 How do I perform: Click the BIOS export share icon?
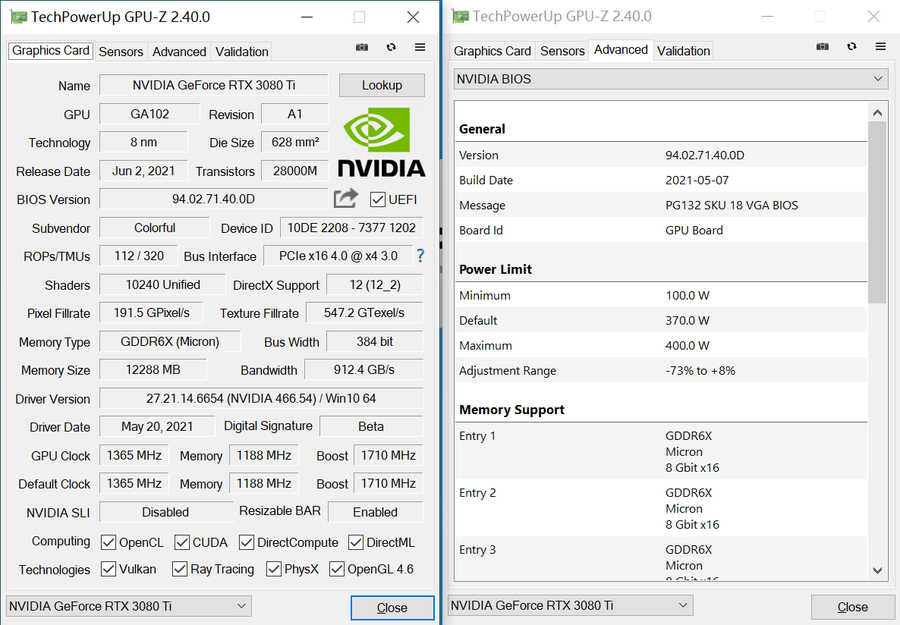pos(346,199)
